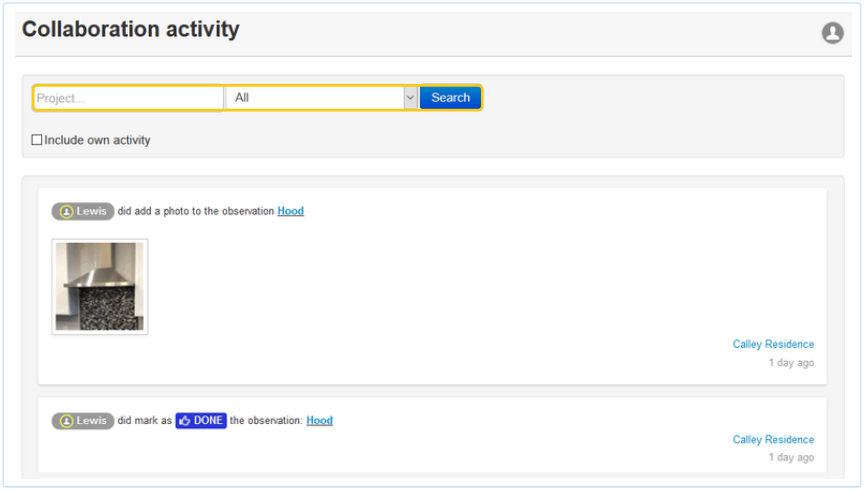Open the Hood link in the done activity
This screenshot has width=865, height=492.
319,421
